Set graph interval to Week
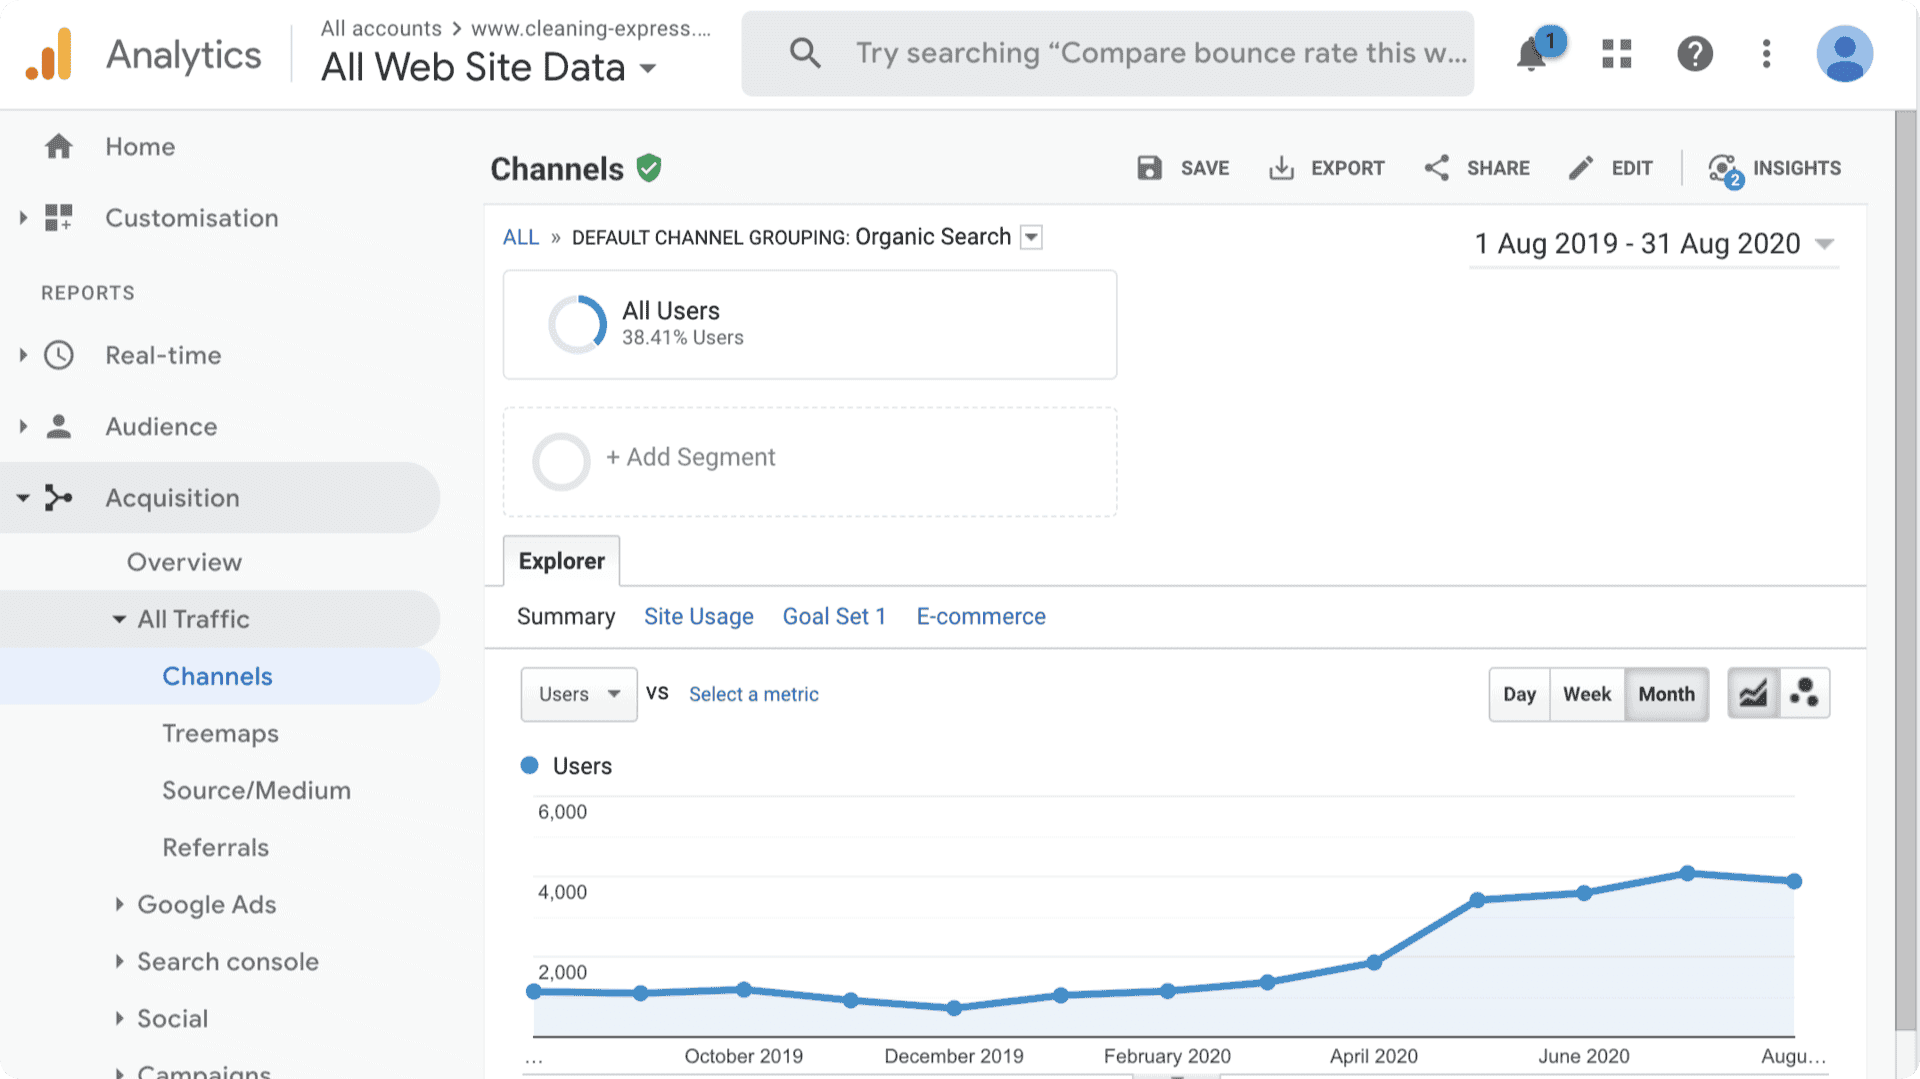1920x1079 pixels. pos(1586,694)
